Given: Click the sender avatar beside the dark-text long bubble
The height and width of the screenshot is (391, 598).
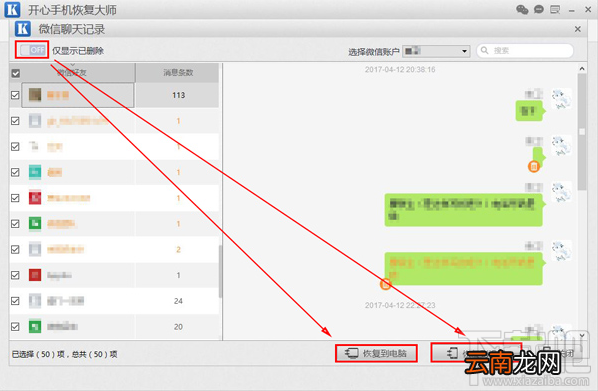Looking at the screenshot, I should (x=562, y=192).
